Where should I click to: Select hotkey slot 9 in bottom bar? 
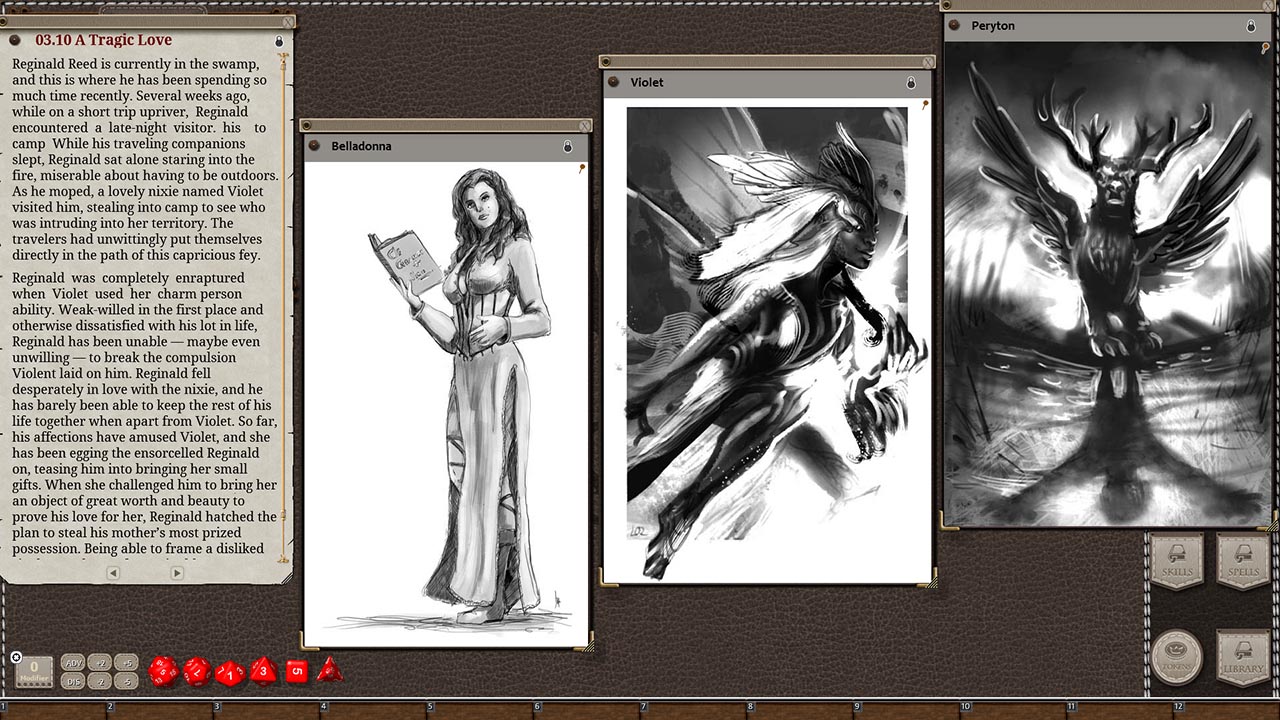[x=906, y=710]
